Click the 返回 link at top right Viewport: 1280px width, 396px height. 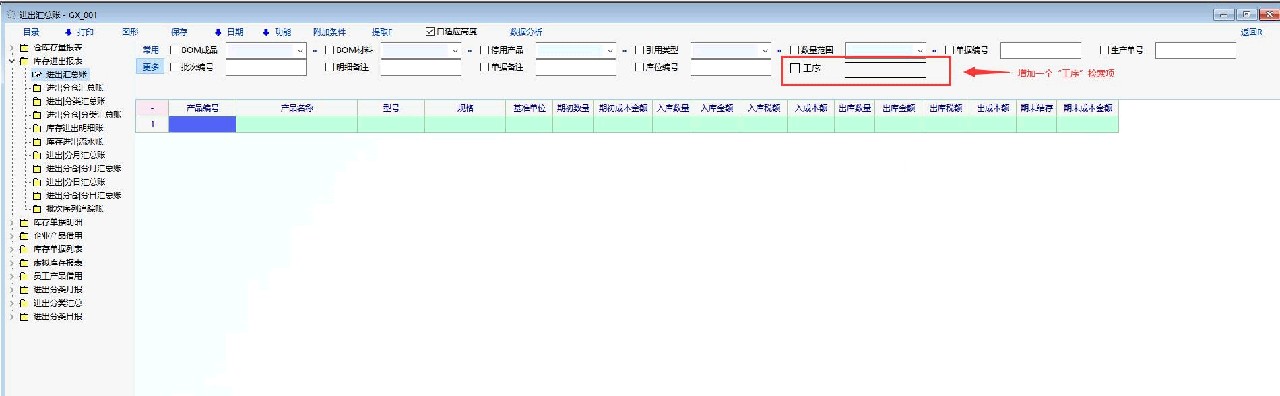click(x=1251, y=32)
